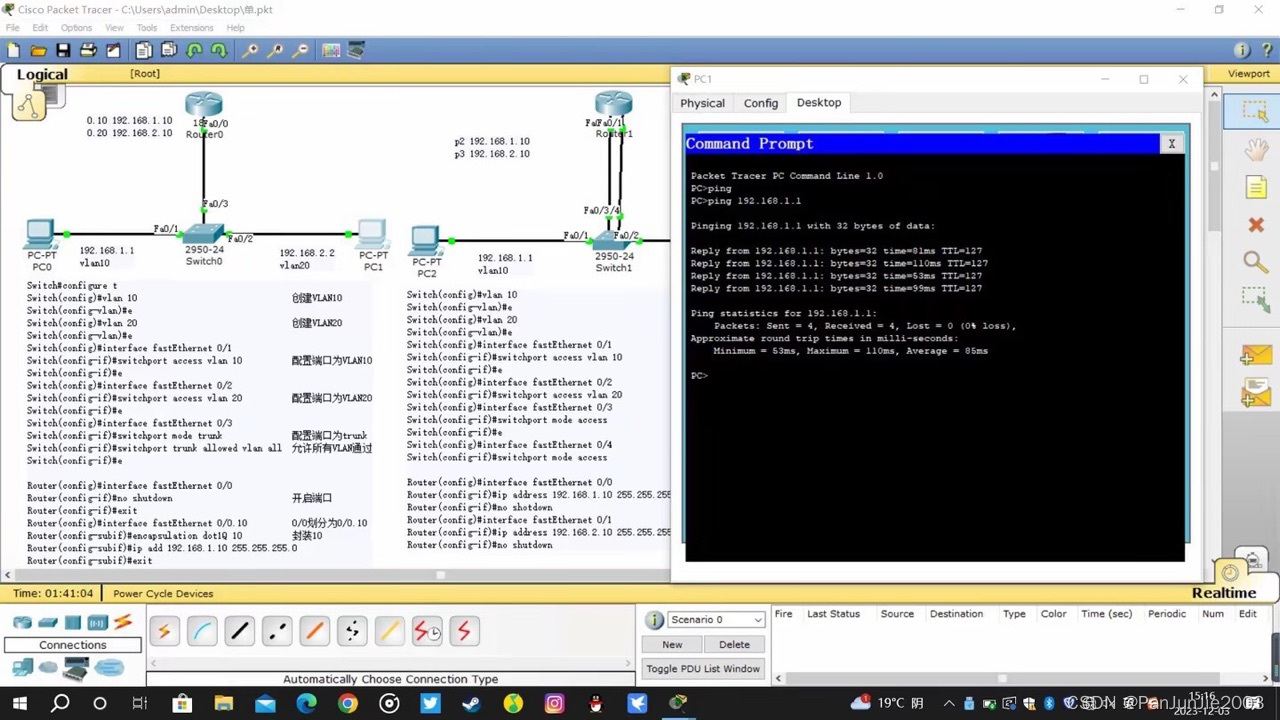The width and height of the screenshot is (1280, 720).
Task: Select the Delete tool red X
Action: pyautogui.click(x=1256, y=225)
